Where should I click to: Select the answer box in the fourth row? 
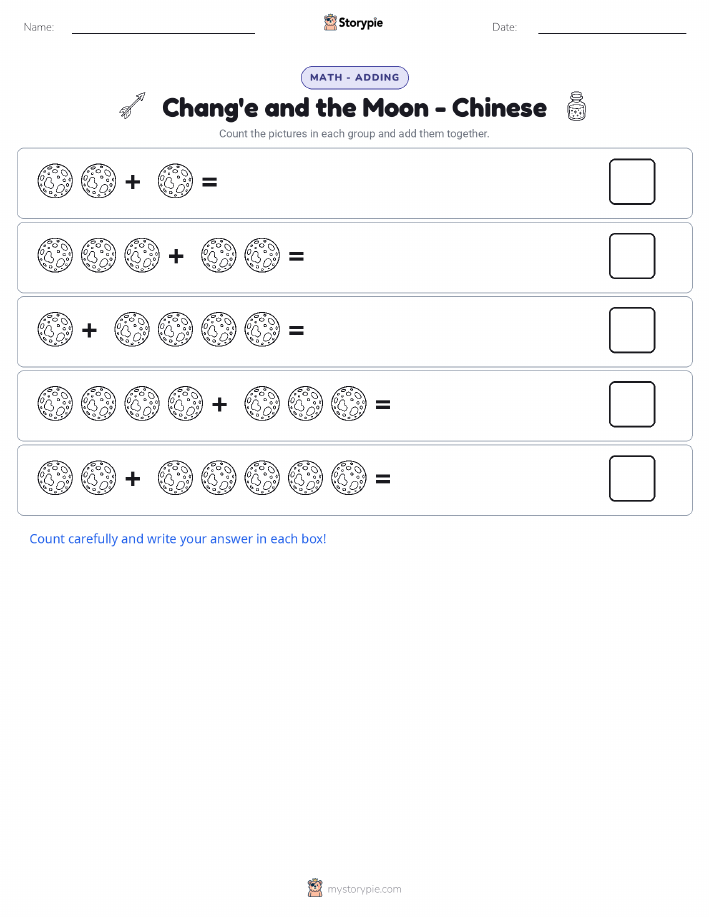pos(632,404)
